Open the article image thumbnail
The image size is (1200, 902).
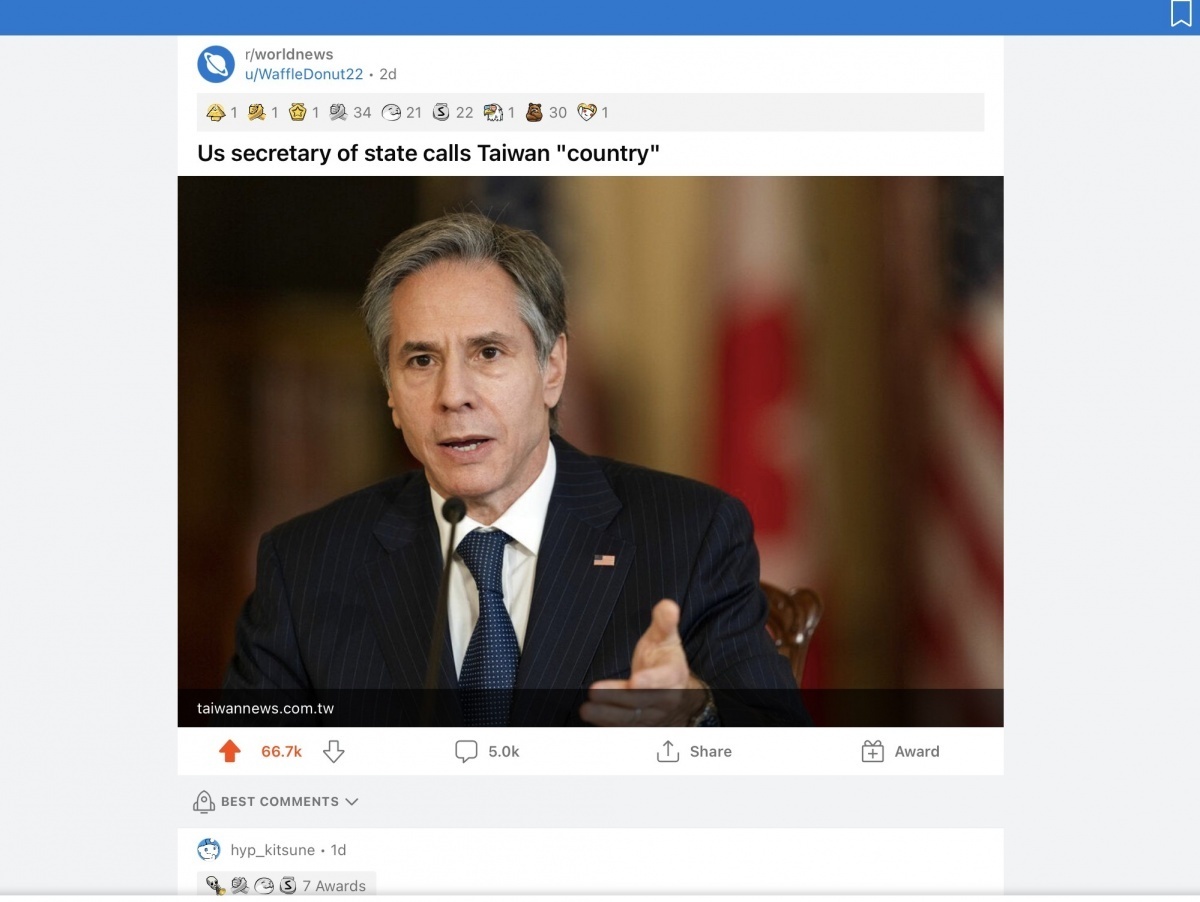point(590,451)
